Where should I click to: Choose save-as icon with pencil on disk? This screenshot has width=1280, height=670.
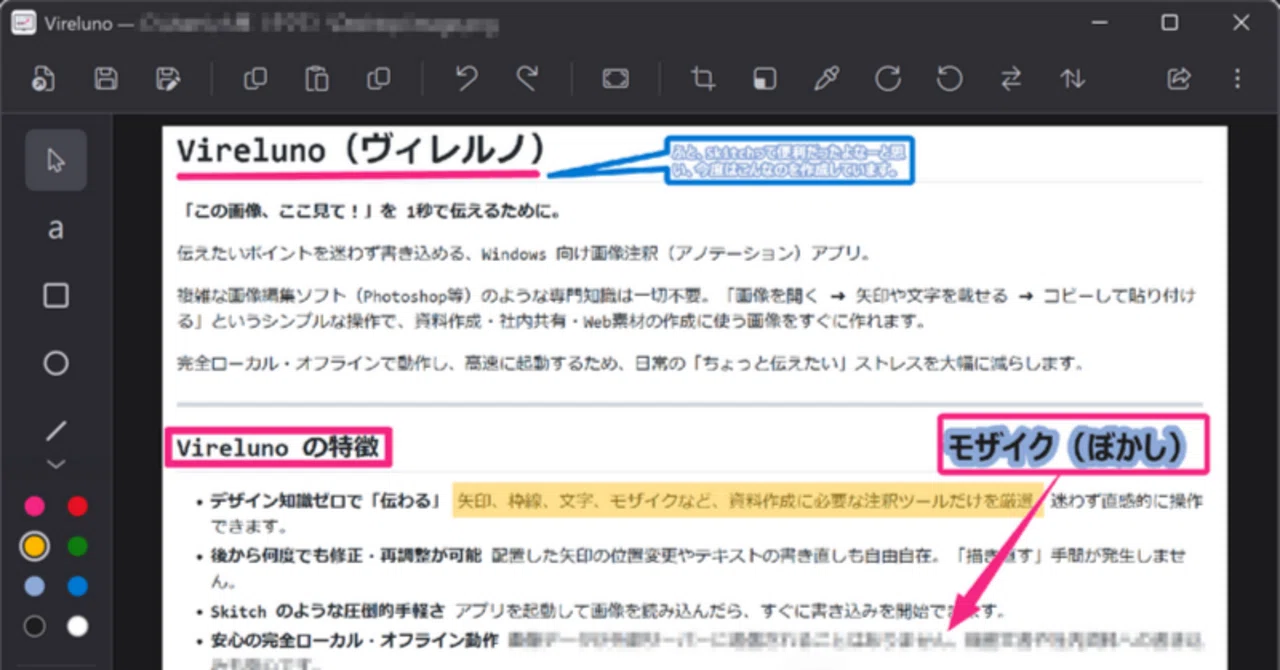(168, 79)
